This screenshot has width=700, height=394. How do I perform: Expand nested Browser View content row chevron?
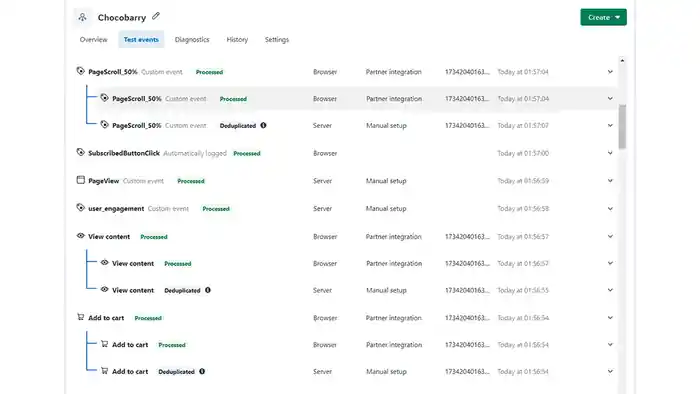click(x=610, y=263)
